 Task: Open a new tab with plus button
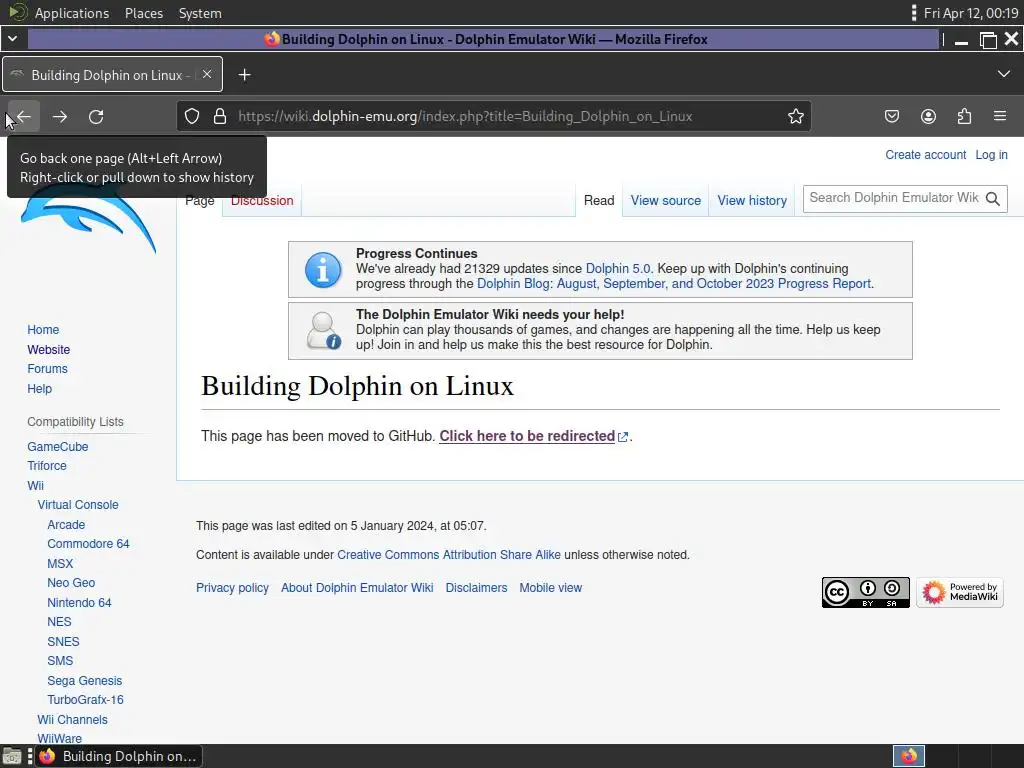click(x=244, y=75)
